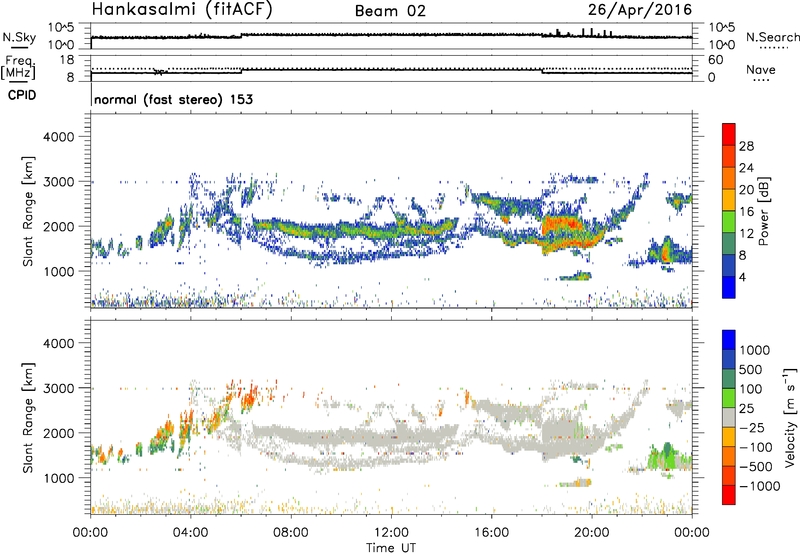Screen dimensions: 800x554
Task: Select the "Freq. [MHz]" axis label
Action: (19, 67)
